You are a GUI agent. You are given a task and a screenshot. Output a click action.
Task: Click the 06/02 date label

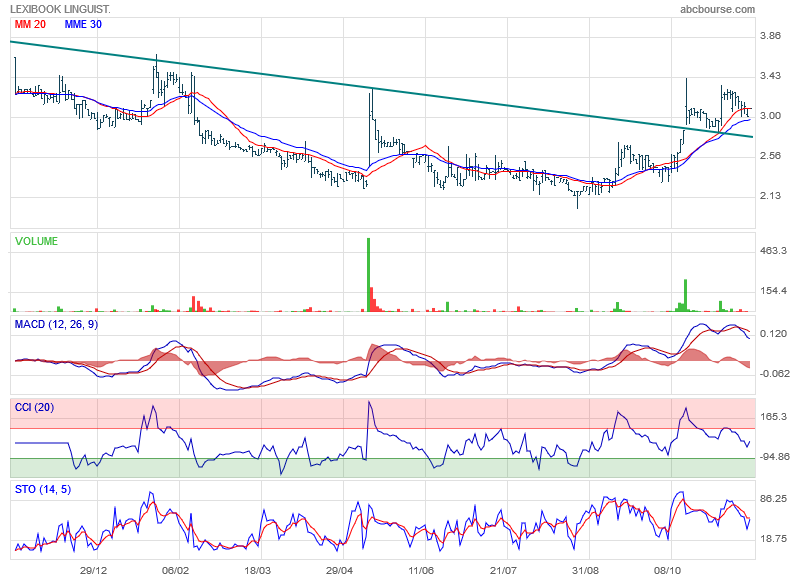point(175,570)
